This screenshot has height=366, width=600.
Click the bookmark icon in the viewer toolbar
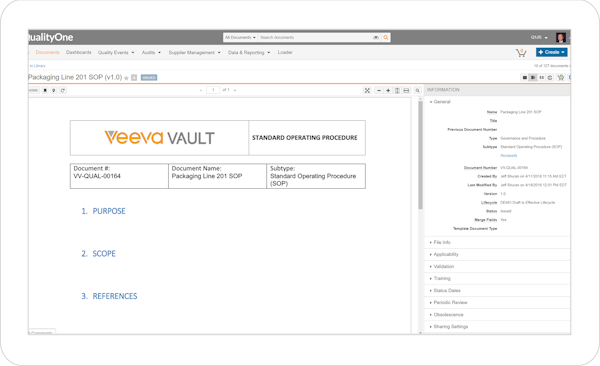[x=45, y=90]
